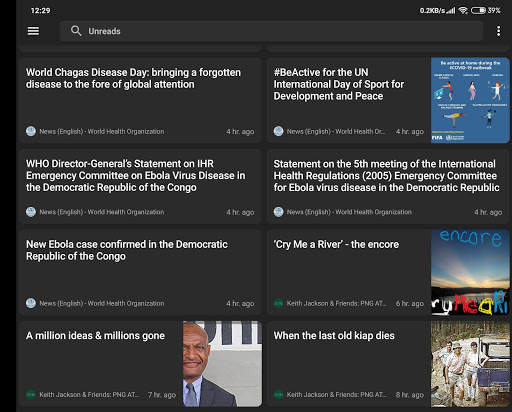Tap Keith Jackson feed icon on million ideas card
The height and width of the screenshot is (412, 512).
pyautogui.click(x=31, y=394)
